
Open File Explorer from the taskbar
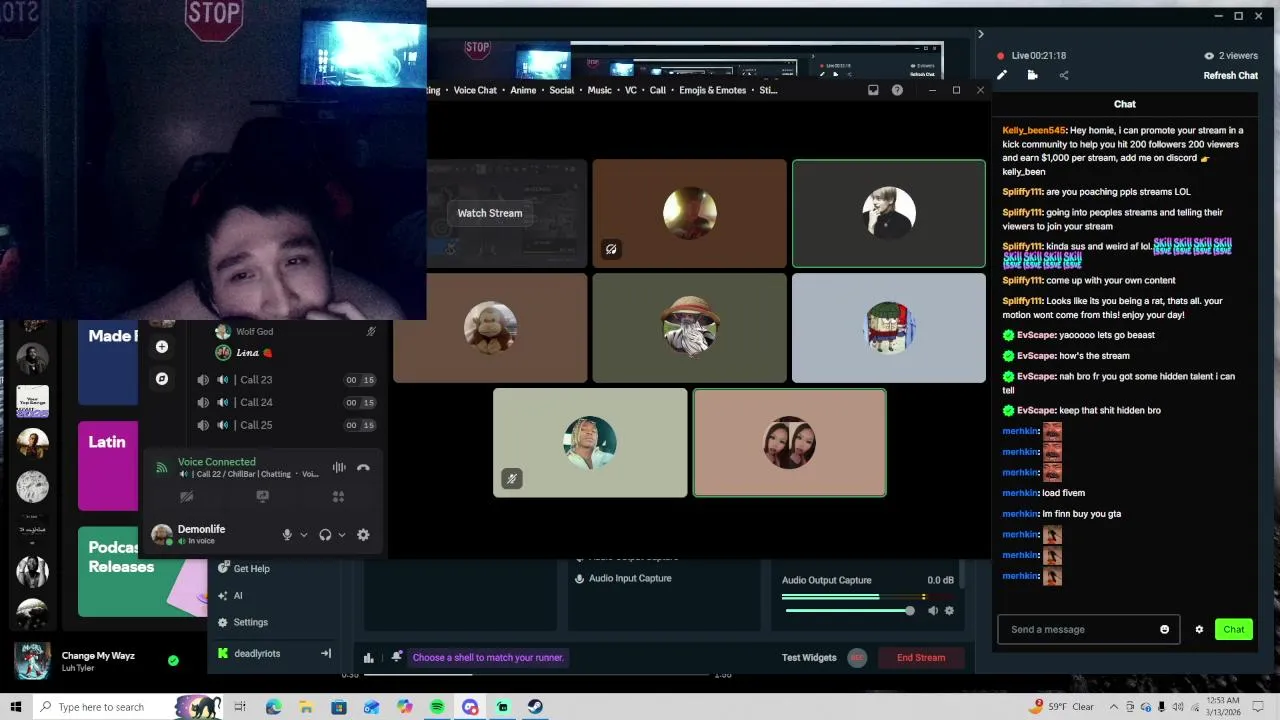pos(306,707)
